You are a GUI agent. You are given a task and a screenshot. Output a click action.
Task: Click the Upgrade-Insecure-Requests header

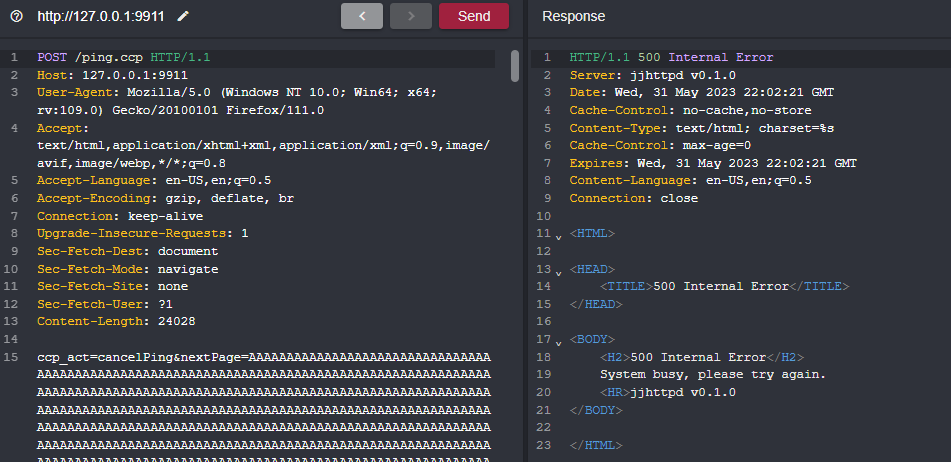(x=143, y=233)
